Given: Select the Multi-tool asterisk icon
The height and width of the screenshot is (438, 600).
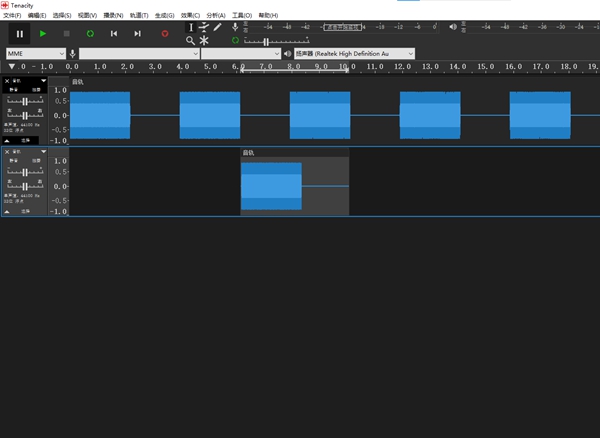Looking at the screenshot, I should tap(204, 41).
